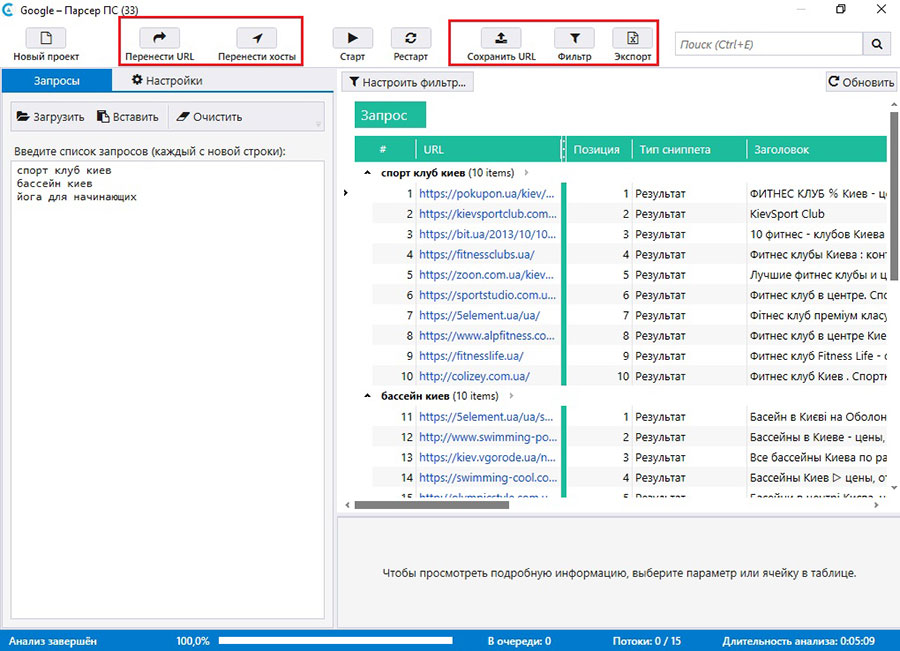The height and width of the screenshot is (651, 900).
Task: Click the В очереди: 0 status entry
Action: point(519,641)
